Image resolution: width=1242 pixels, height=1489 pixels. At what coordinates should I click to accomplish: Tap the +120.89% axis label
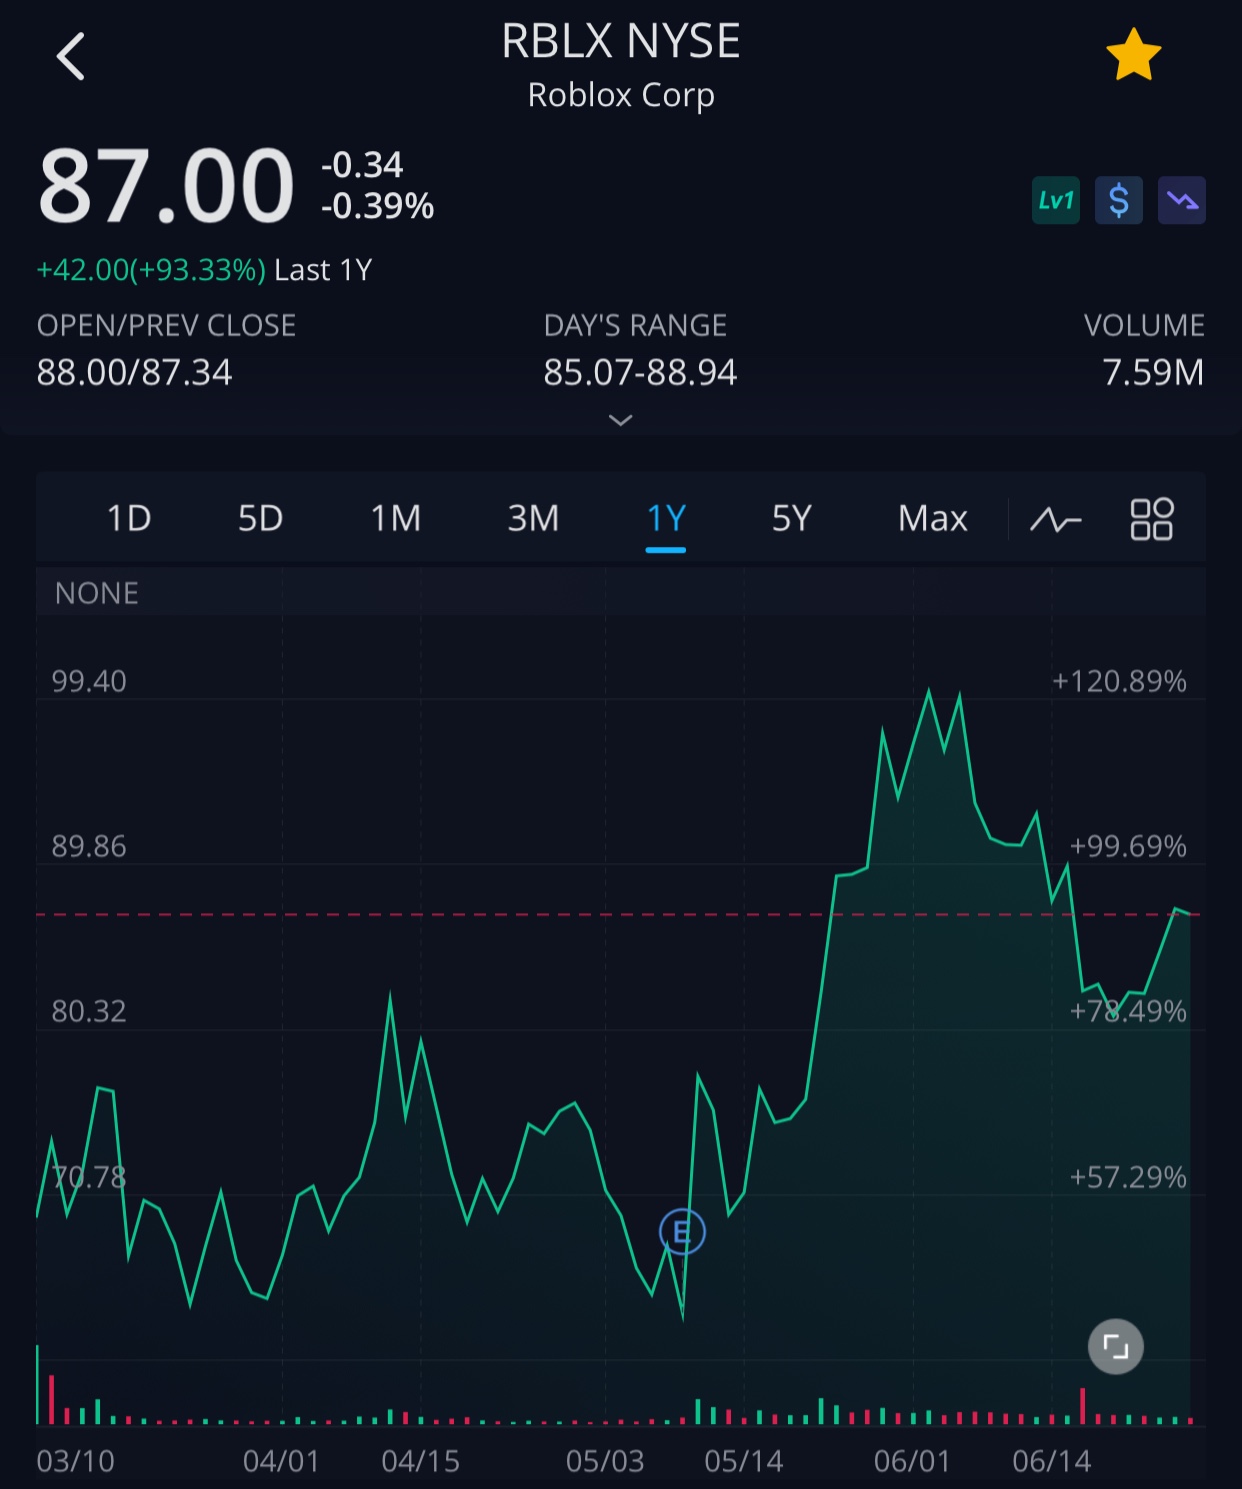[1119, 681]
